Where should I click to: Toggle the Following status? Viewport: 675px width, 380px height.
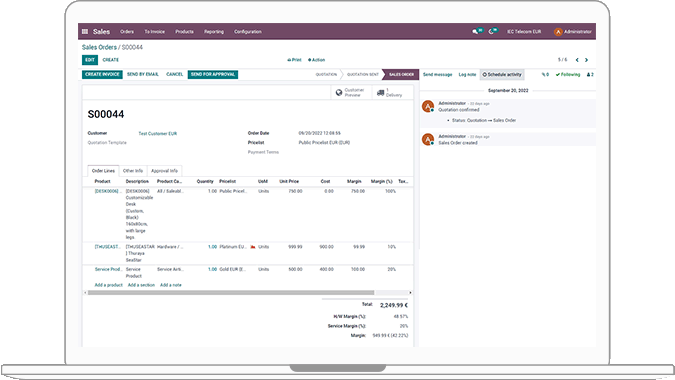(x=568, y=74)
